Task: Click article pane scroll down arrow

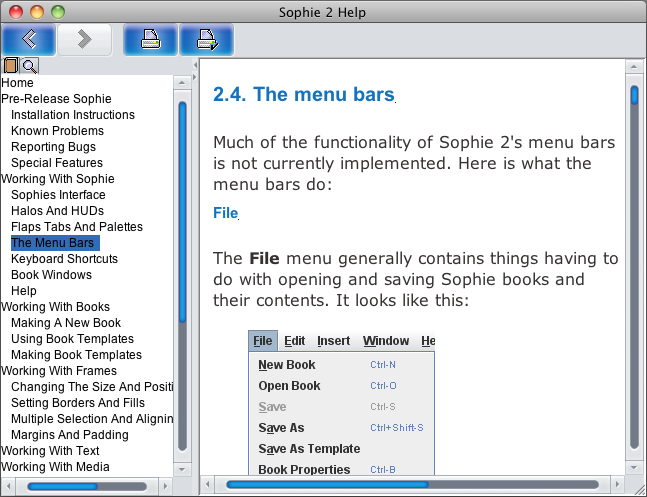Action: tap(634, 468)
